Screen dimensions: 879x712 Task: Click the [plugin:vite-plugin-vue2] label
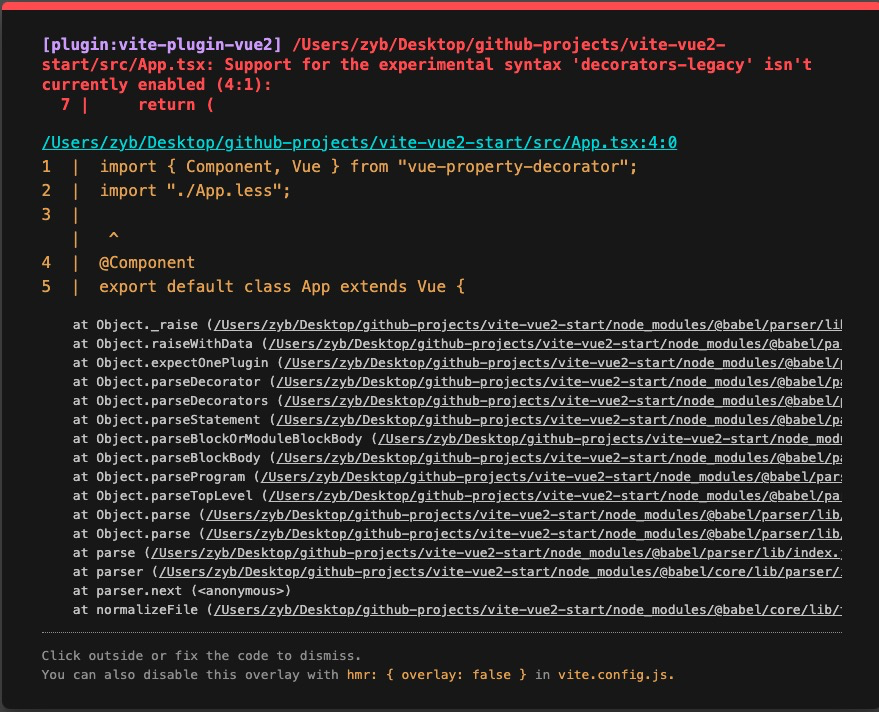[163, 44]
